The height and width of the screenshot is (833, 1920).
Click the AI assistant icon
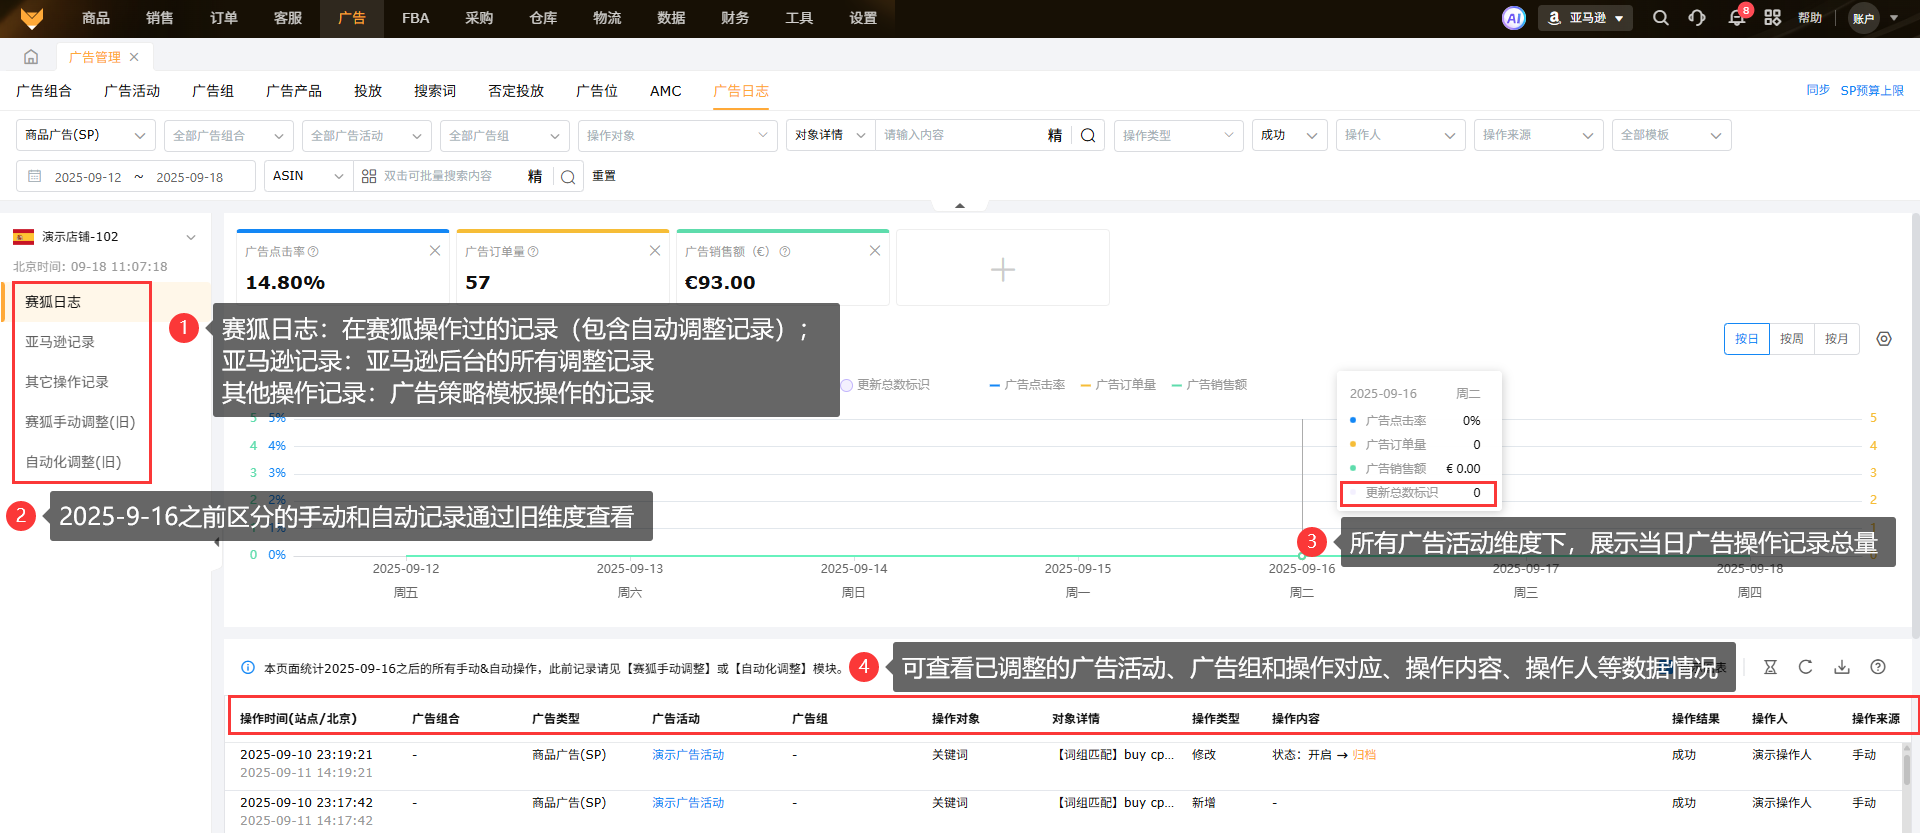[1513, 18]
